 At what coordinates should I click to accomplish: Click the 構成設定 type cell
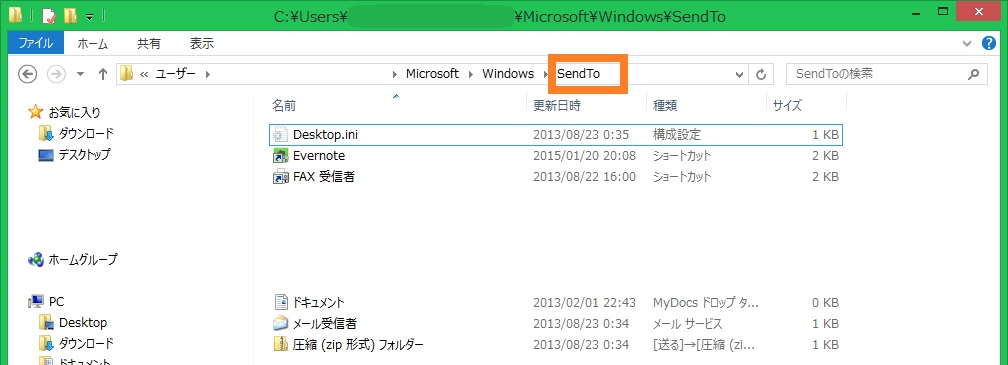pyautogui.click(x=677, y=135)
